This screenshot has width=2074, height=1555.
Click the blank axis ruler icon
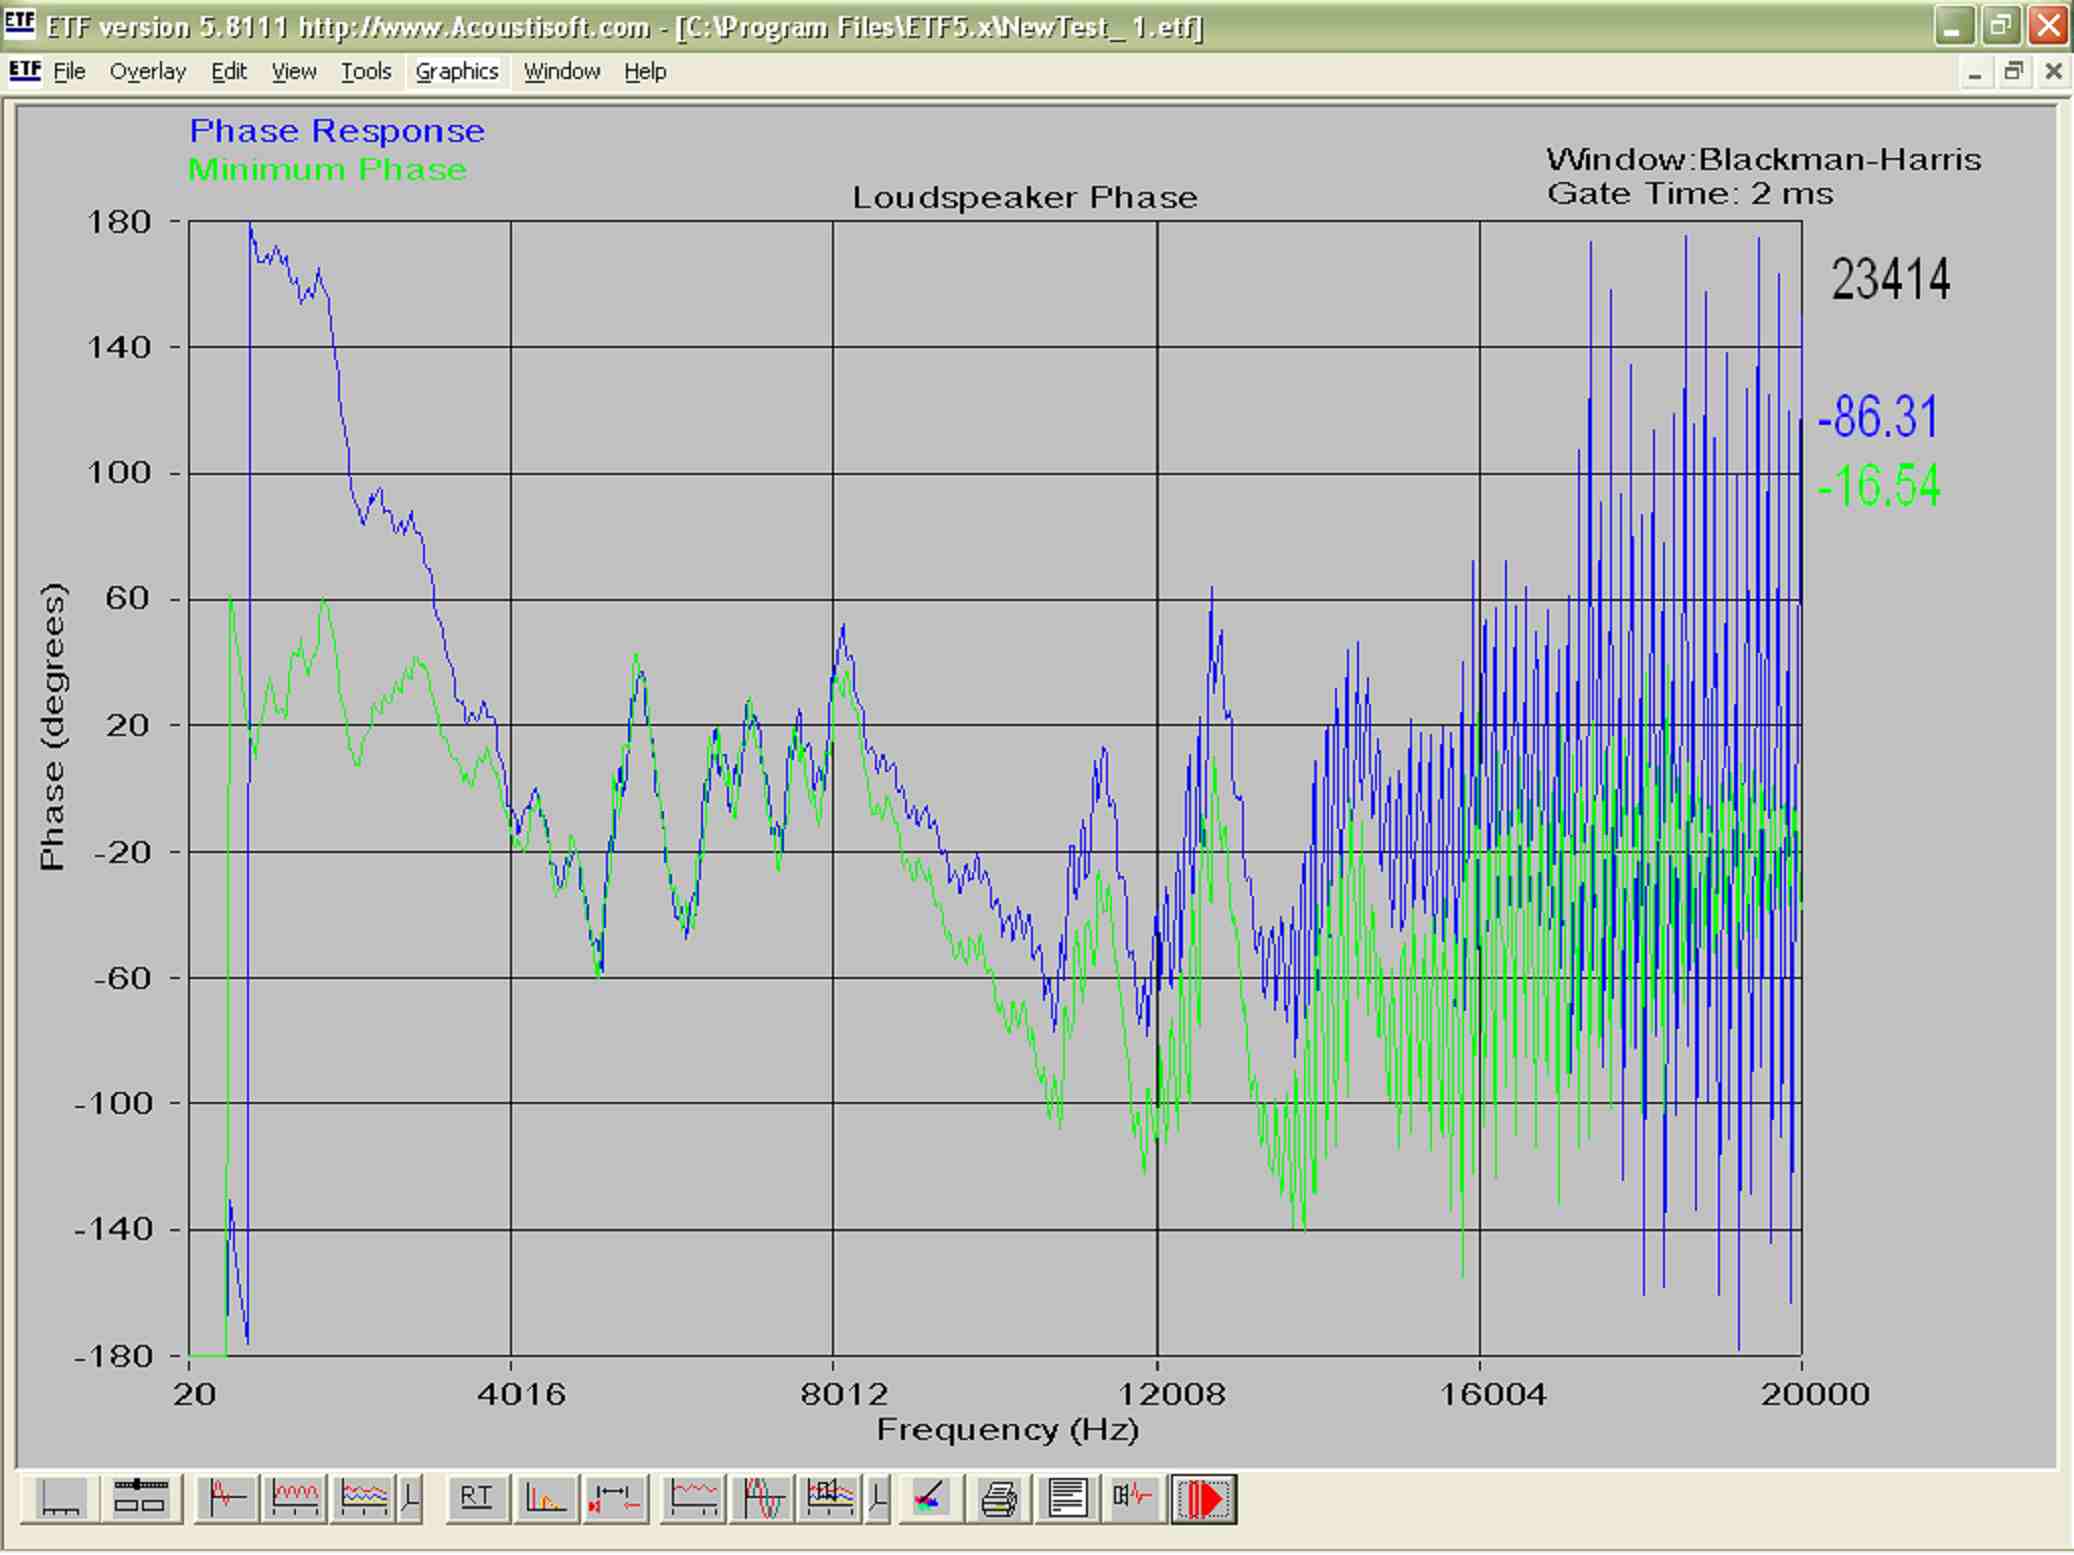60,1498
